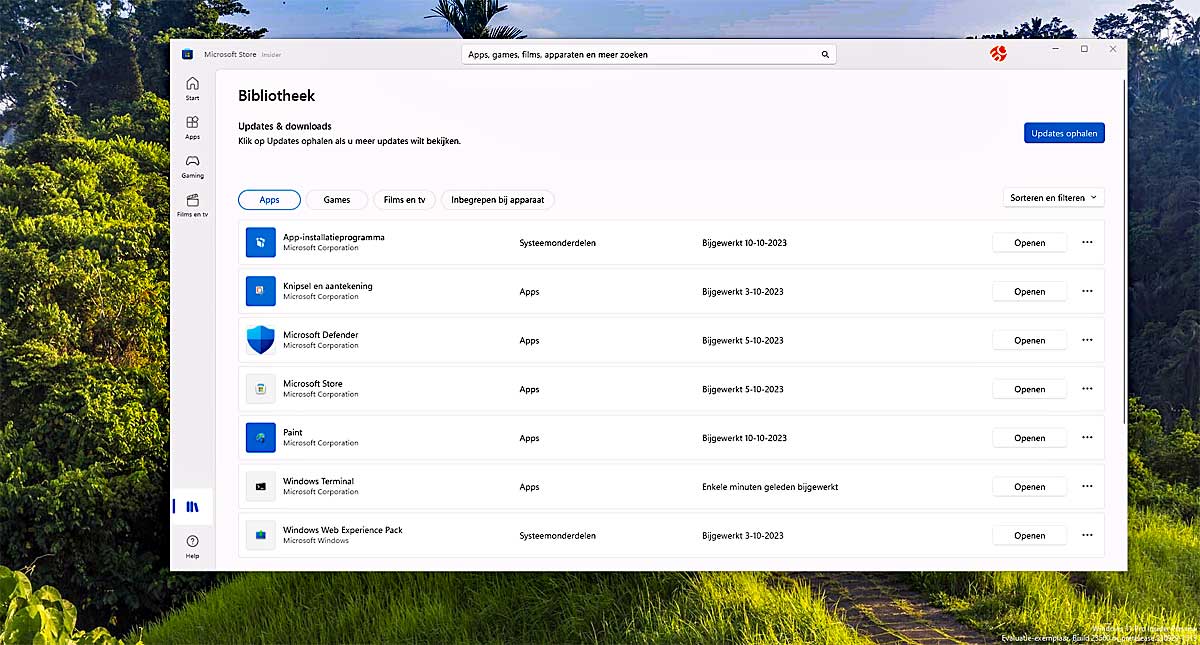
Task: Click the Microsoft Defender name text
Action: (x=321, y=335)
